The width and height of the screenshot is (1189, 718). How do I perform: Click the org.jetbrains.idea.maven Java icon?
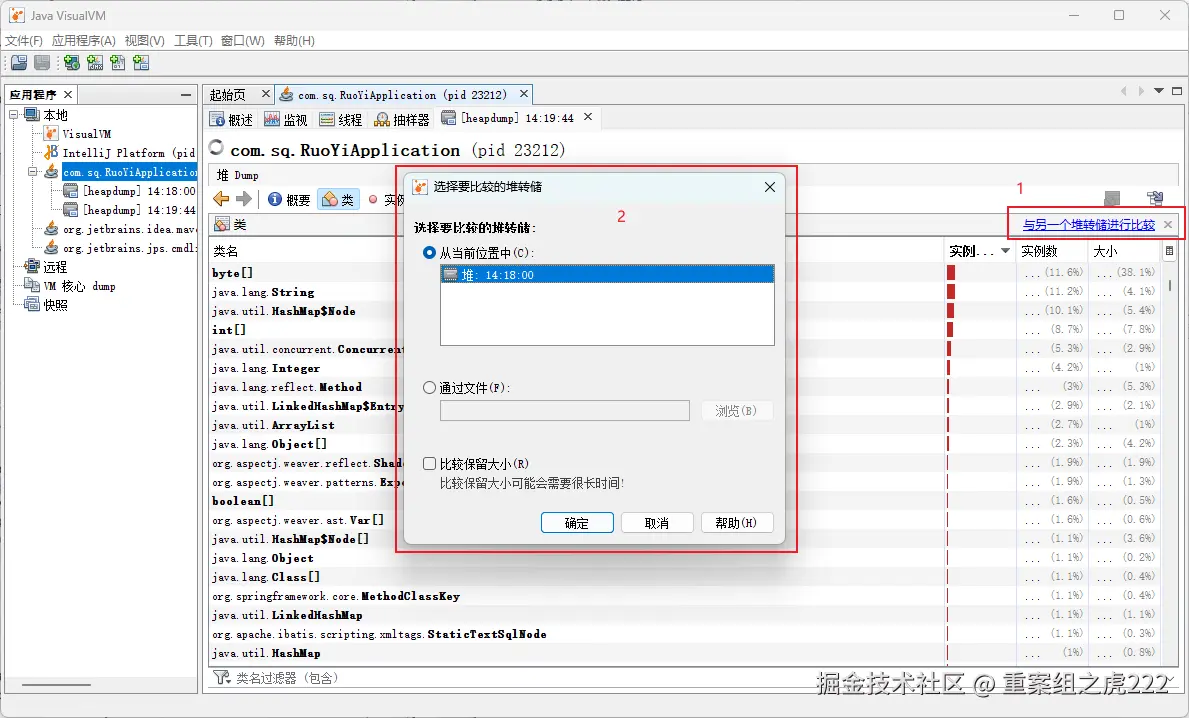coord(52,228)
